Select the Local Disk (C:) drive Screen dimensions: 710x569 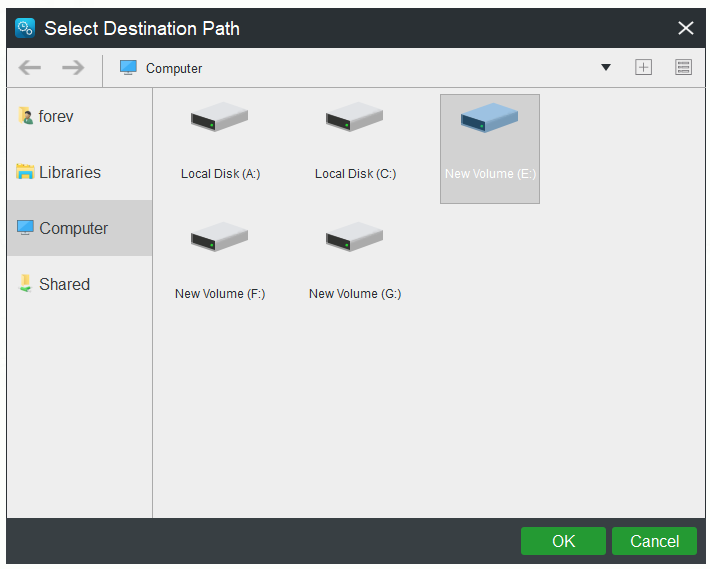point(355,141)
